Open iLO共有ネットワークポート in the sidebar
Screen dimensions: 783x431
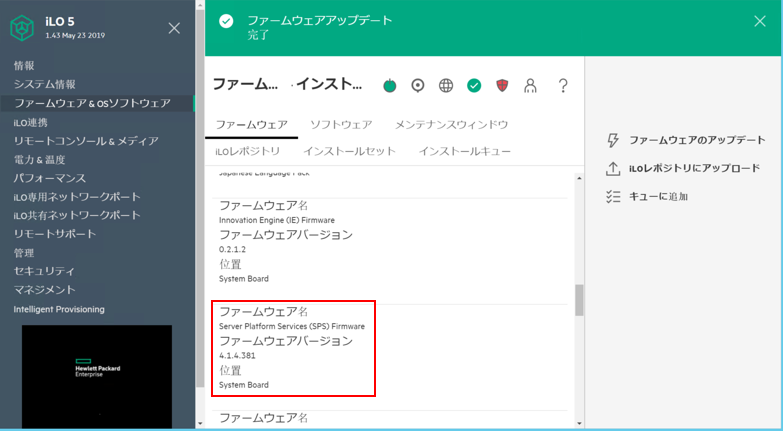[x=77, y=215]
